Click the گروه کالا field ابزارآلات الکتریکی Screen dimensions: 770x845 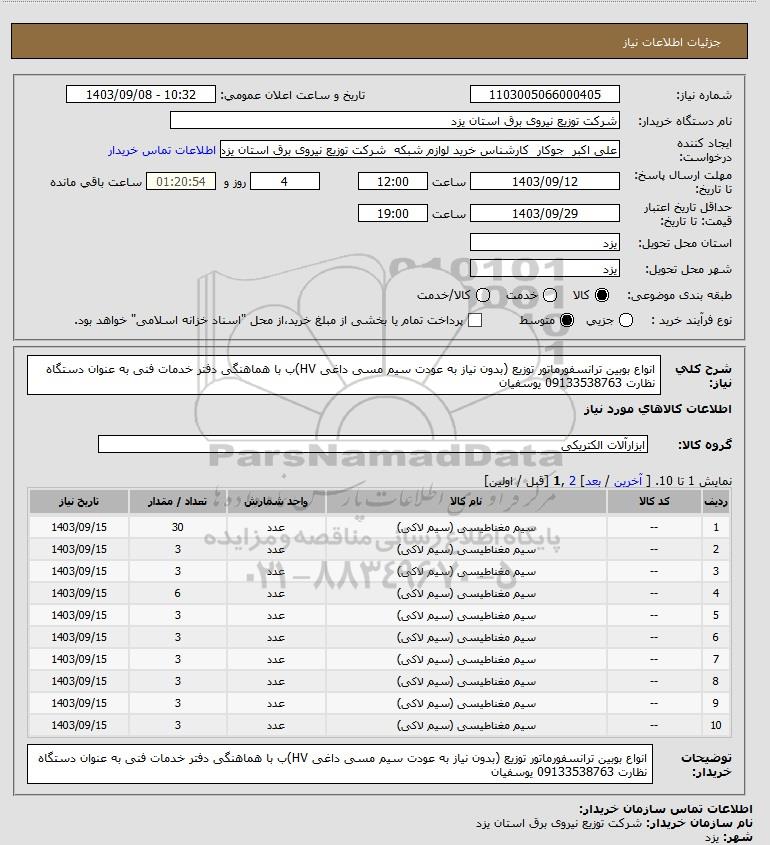pyautogui.click(x=373, y=445)
